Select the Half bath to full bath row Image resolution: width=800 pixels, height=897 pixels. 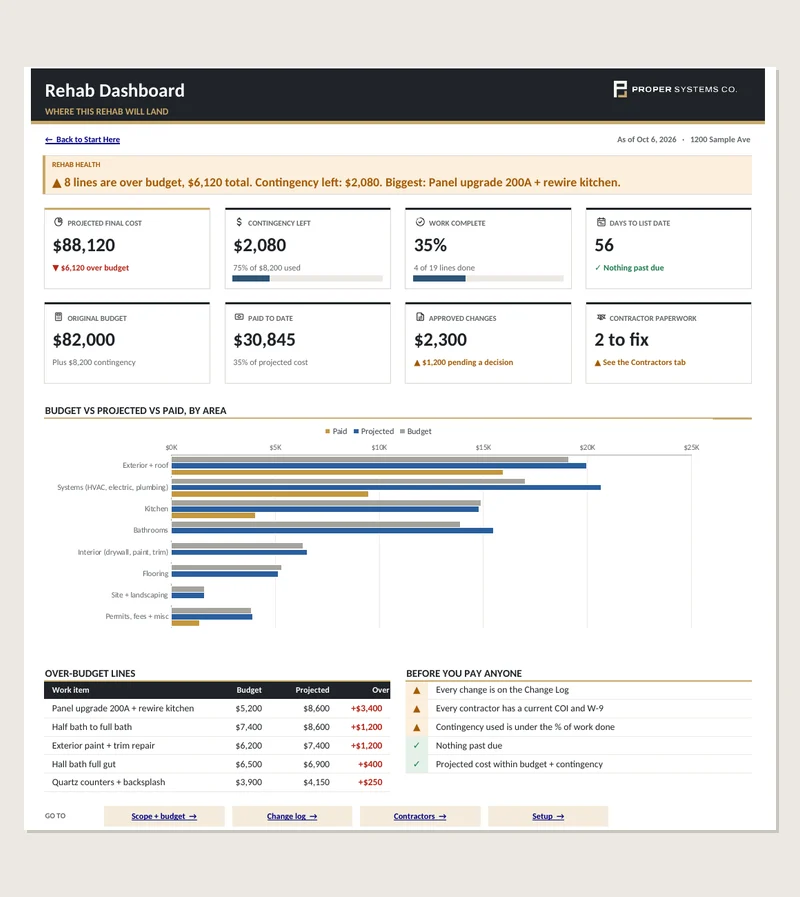click(x=217, y=727)
